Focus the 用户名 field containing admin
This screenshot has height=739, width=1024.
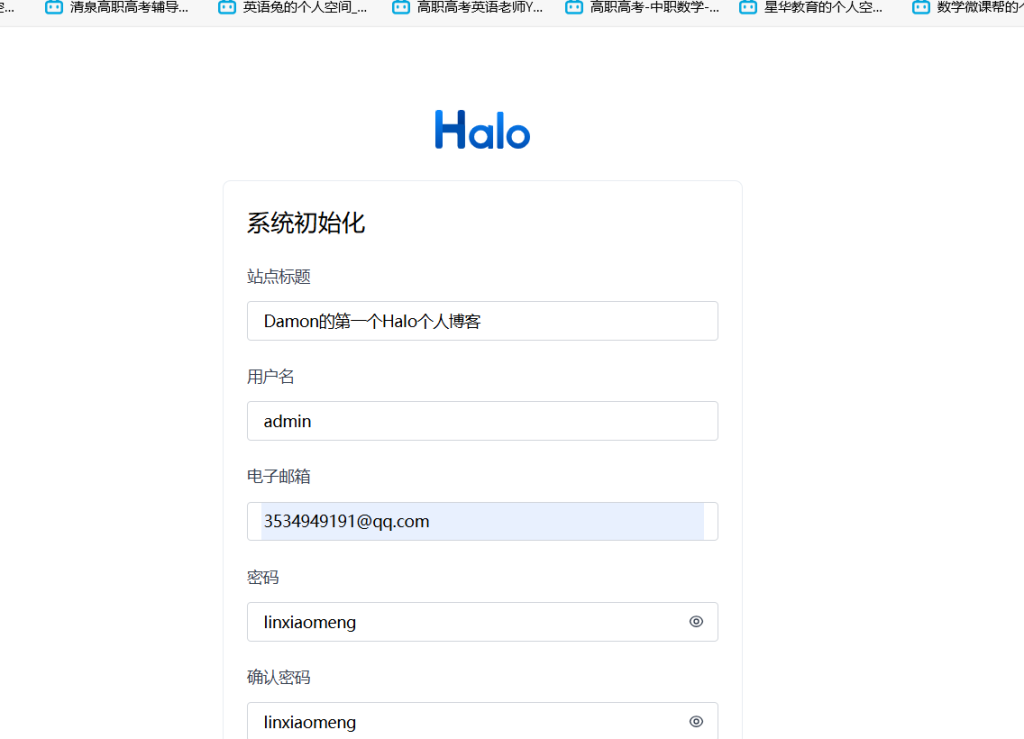point(482,421)
